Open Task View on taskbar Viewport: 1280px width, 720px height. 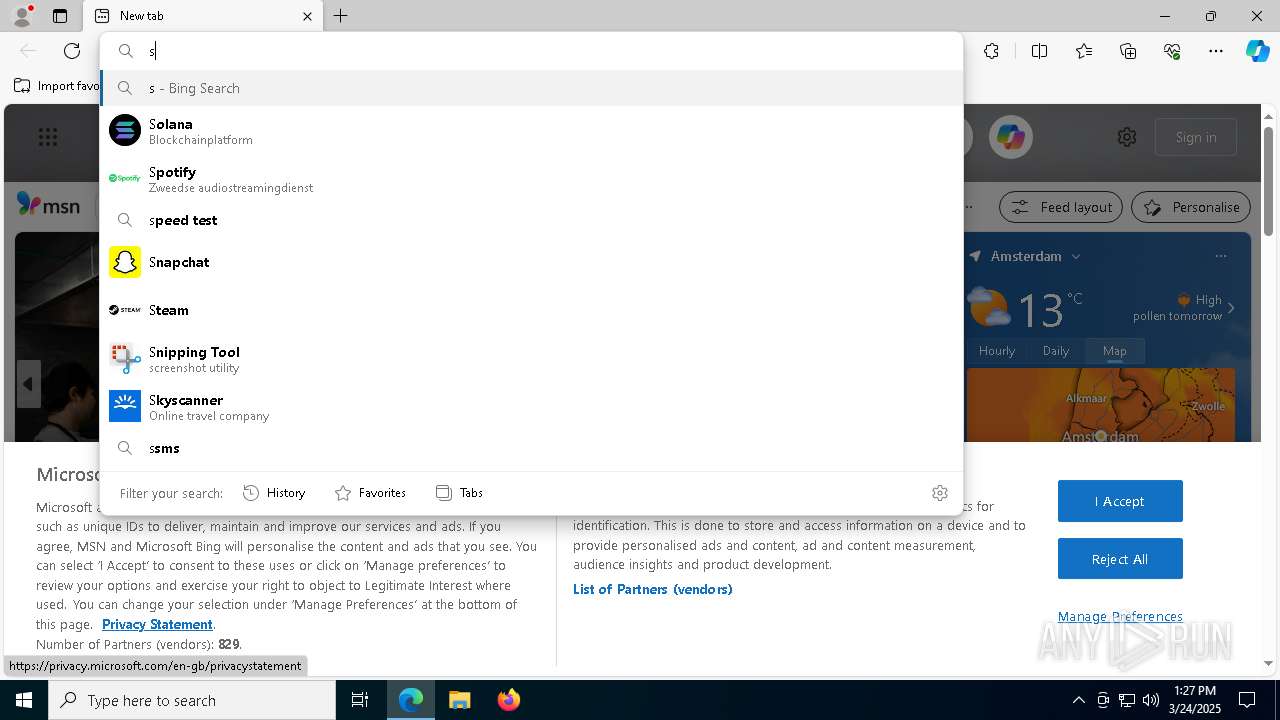pyautogui.click(x=360, y=700)
